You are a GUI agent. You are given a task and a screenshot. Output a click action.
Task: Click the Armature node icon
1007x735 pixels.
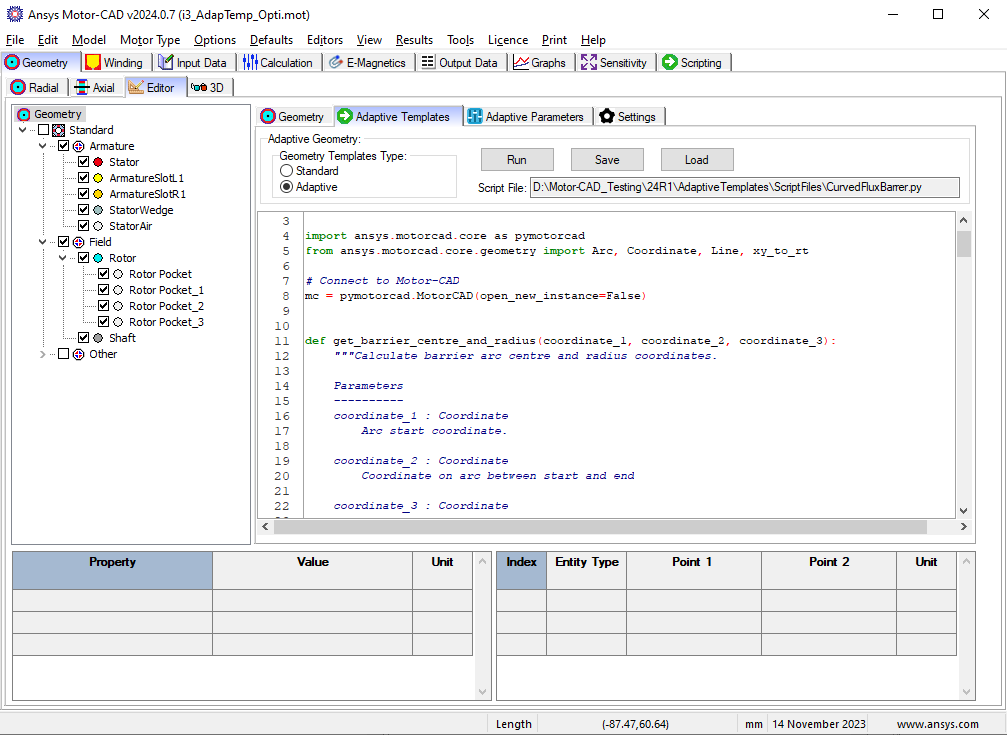coord(78,146)
